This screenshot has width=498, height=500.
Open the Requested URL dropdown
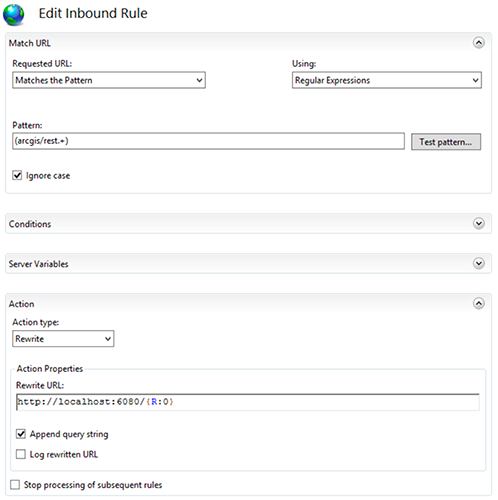click(109, 80)
